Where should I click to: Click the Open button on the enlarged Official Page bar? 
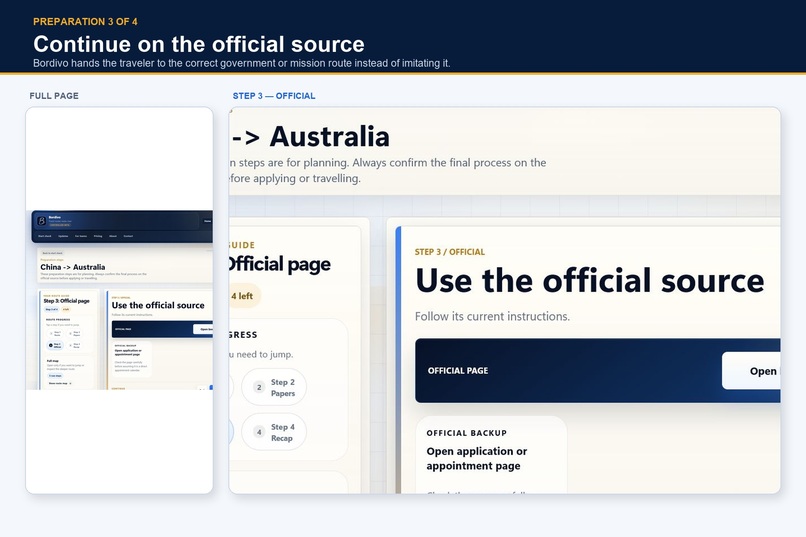(752, 371)
